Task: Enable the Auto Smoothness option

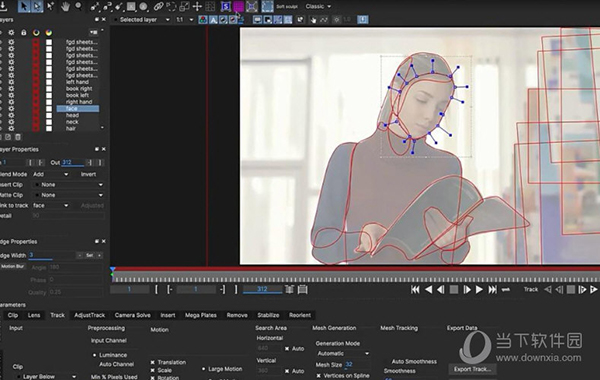Action: point(414,361)
